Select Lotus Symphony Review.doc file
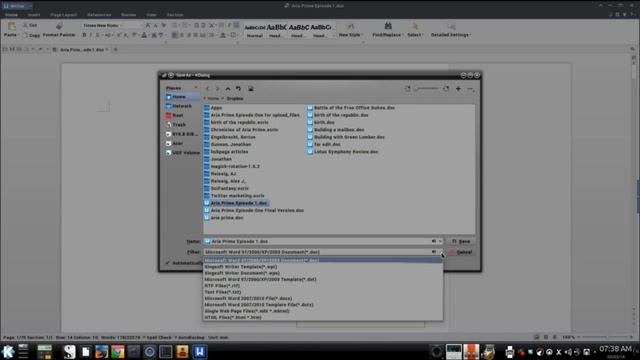Viewport: 640px width, 360px height. pos(342,152)
